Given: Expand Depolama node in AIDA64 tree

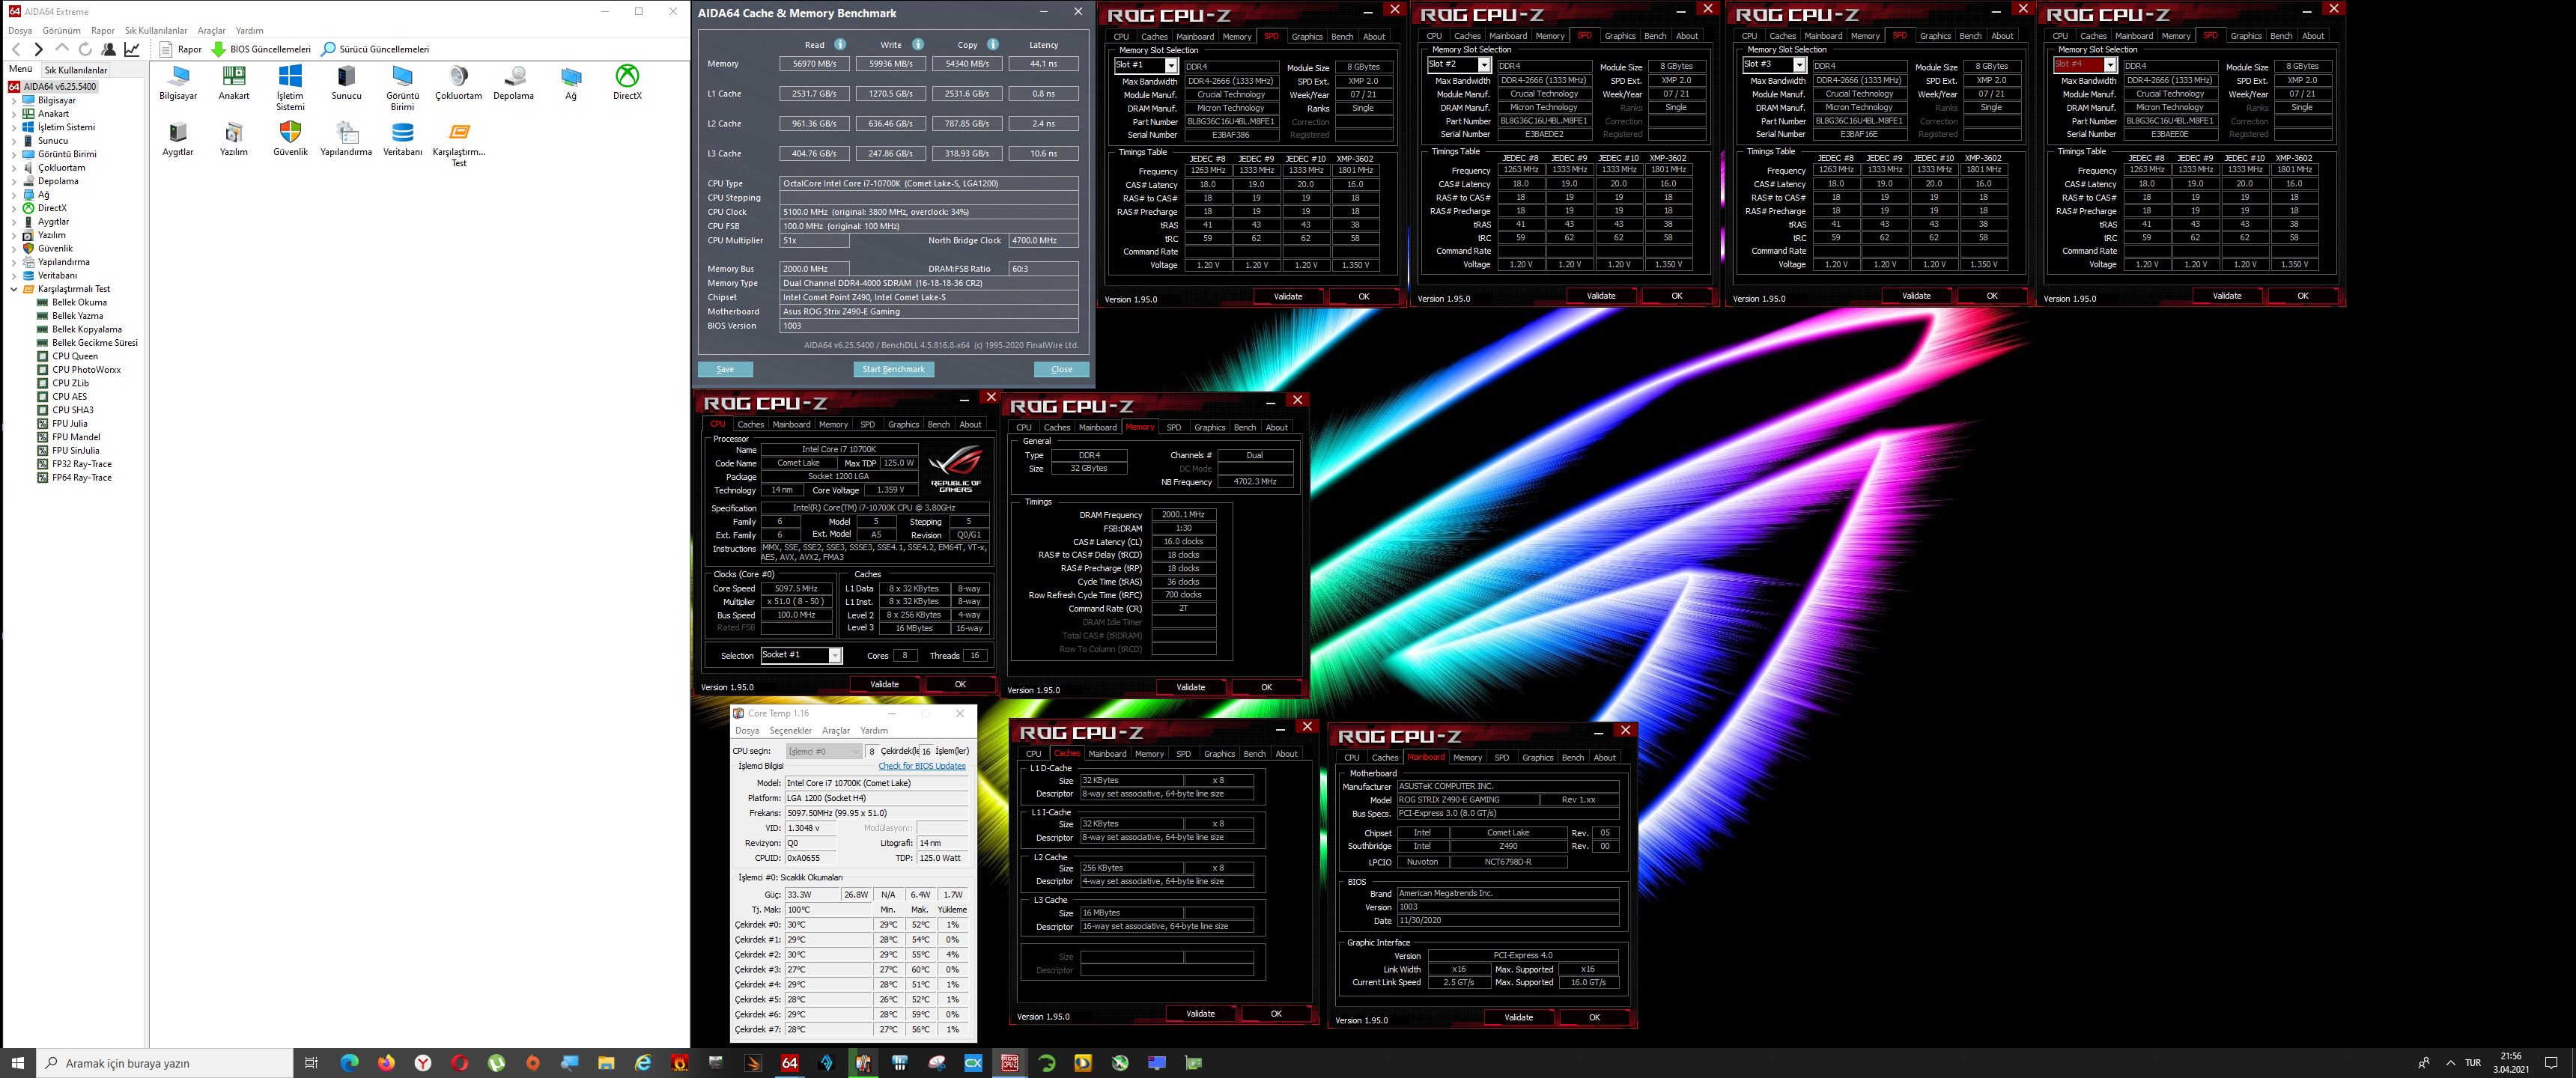Looking at the screenshot, I should [x=14, y=181].
